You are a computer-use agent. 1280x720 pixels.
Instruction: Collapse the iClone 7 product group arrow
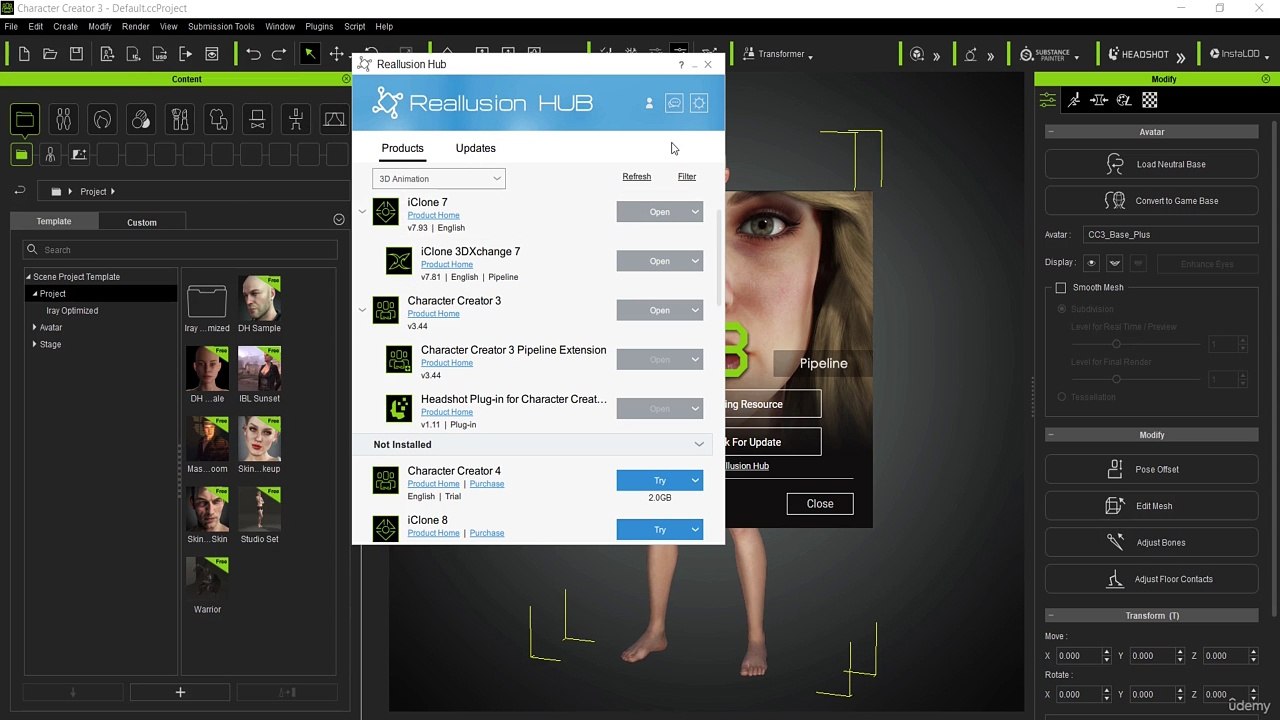[x=362, y=212]
